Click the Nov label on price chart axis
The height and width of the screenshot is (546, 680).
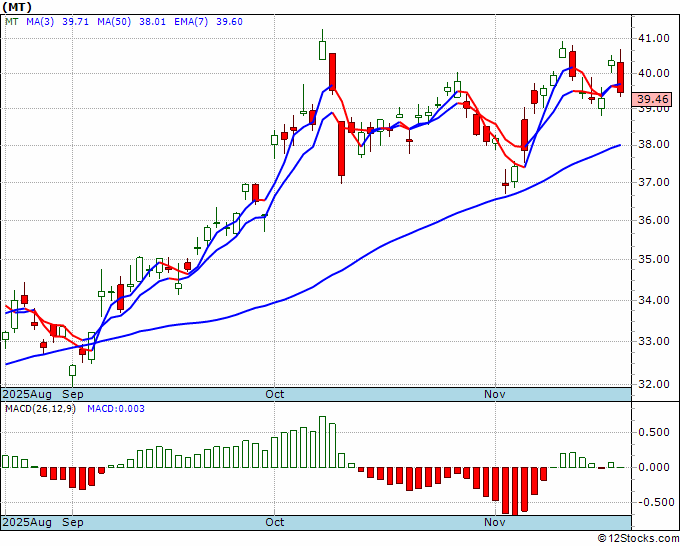495,394
